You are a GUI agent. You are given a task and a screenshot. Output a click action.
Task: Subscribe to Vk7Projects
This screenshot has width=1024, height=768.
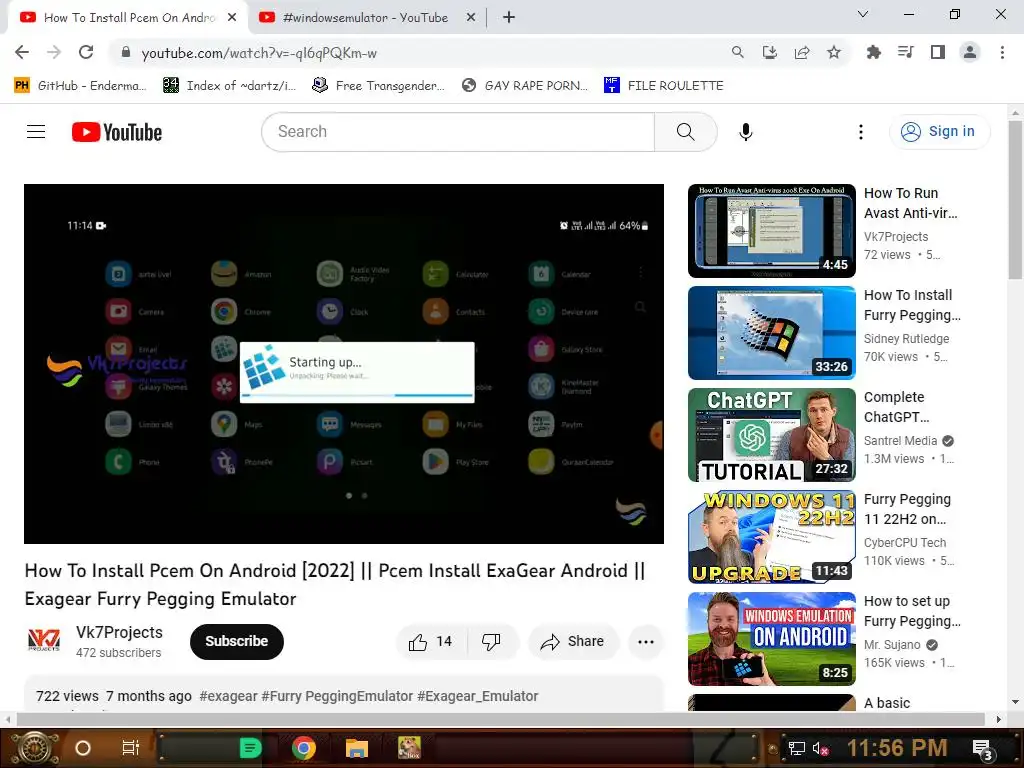click(237, 641)
